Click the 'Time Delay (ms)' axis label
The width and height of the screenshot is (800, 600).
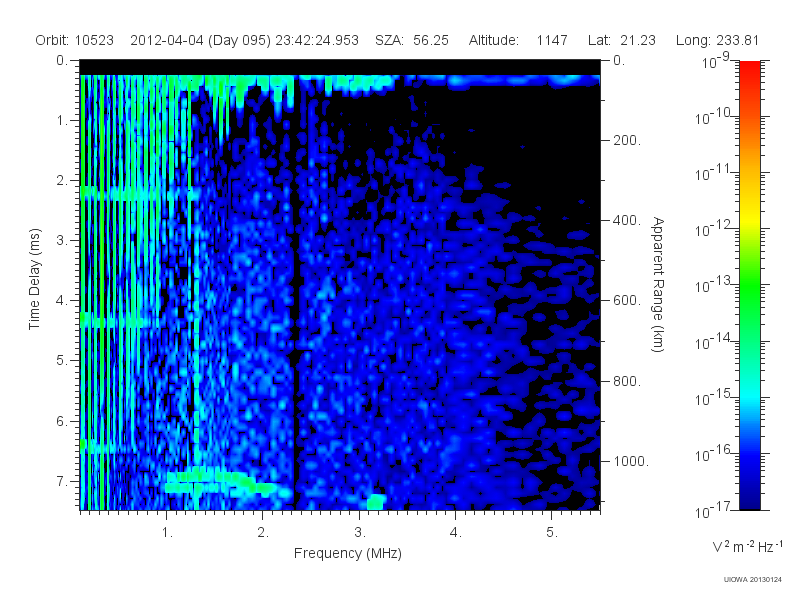click(34, 279)
